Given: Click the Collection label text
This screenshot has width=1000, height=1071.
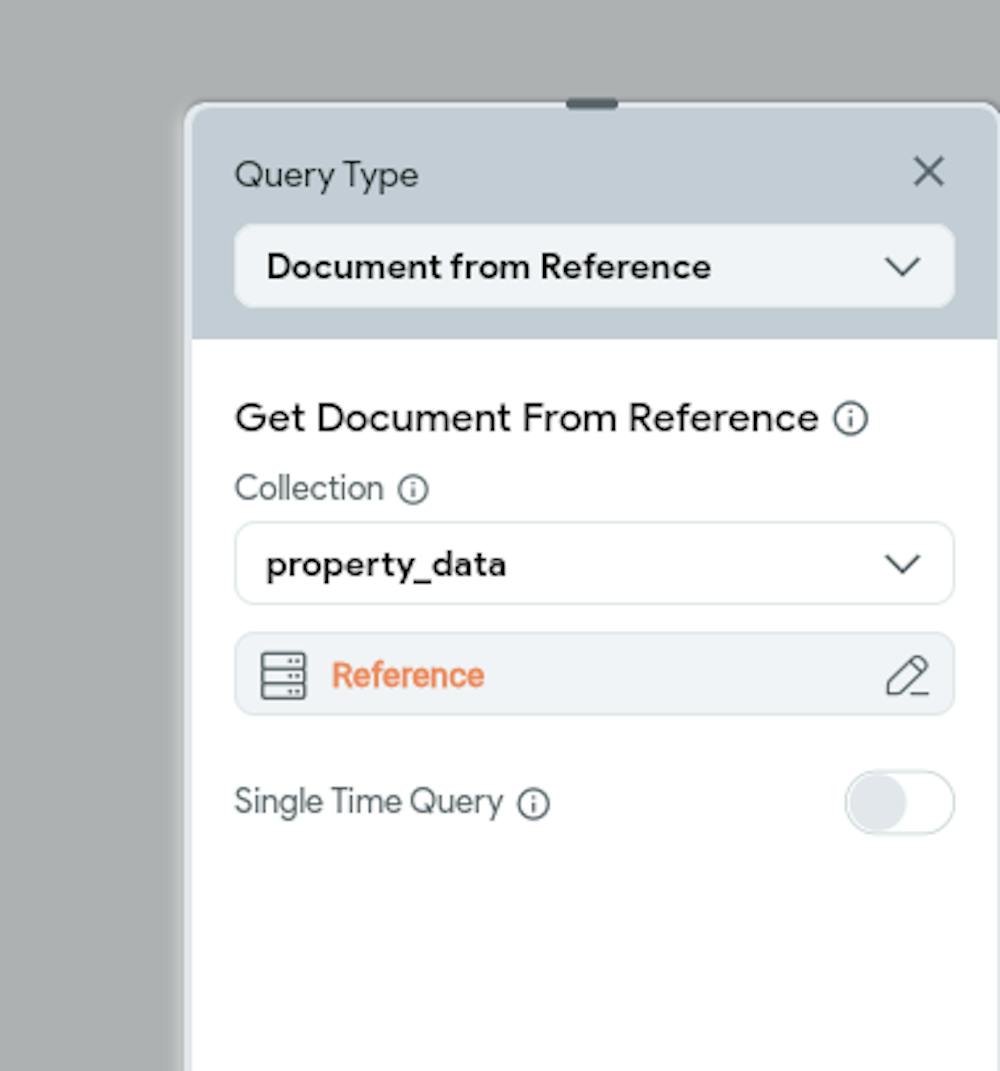Looking at the screenshot, I should [308, 489].
